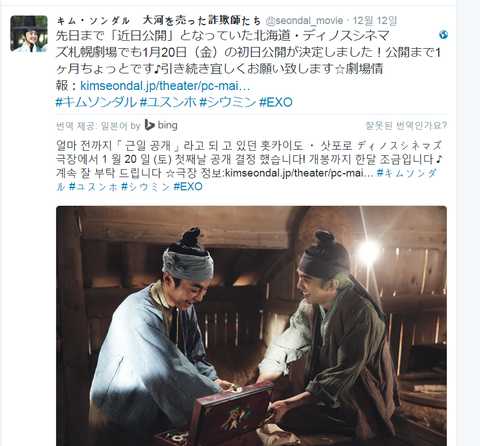This screenshot has width=480, height=446.
Task: Enlarge the movie still photo
Action: [x=251, y=326]
